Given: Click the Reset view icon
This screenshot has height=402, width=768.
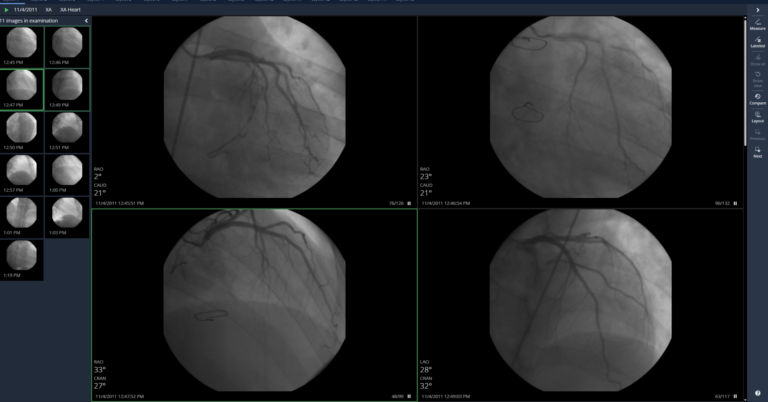Looking at the screenshot, I should click(757, 78).
